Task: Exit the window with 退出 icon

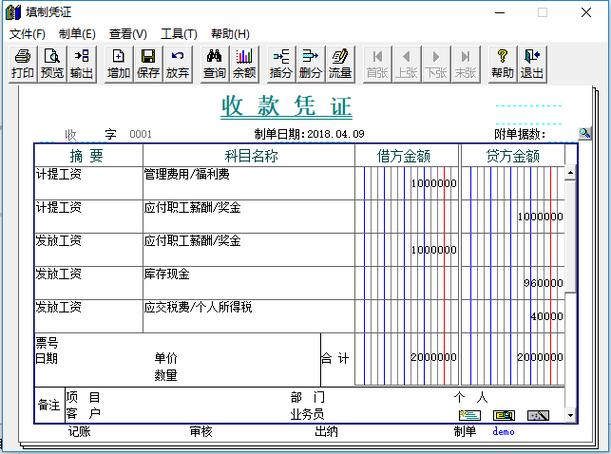Action: pos(532,64)
